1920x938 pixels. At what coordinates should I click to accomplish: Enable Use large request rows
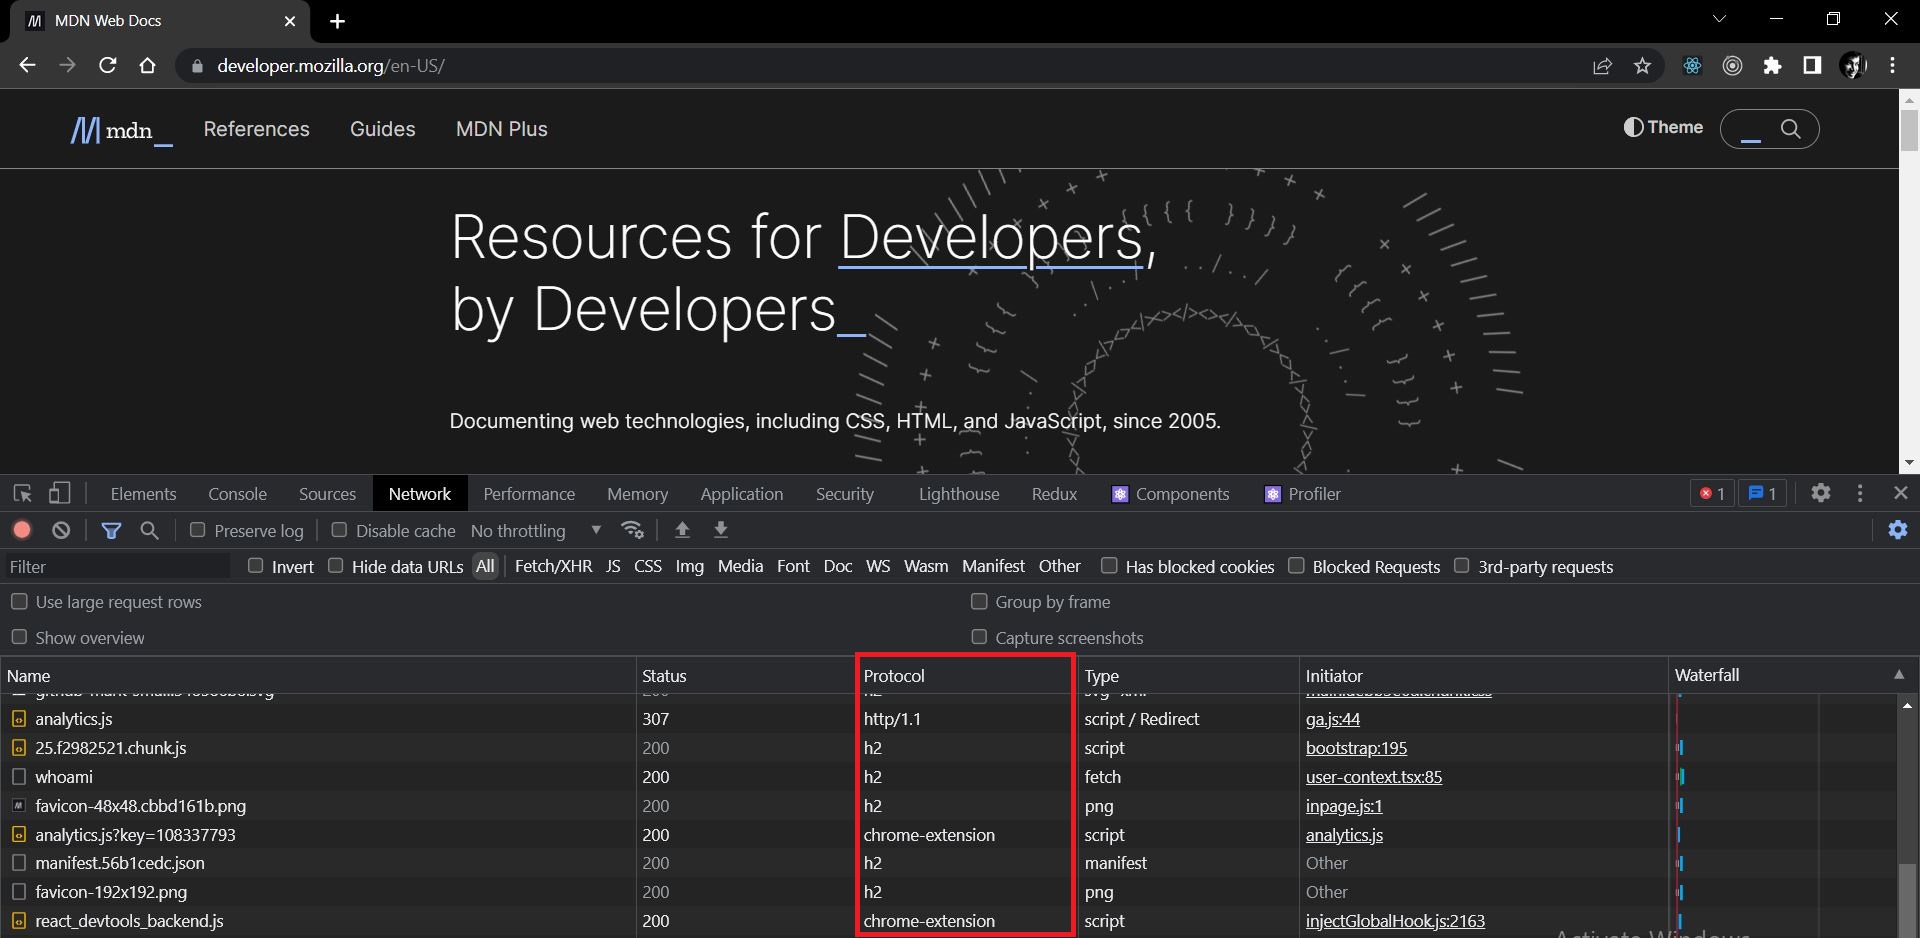tap(19, 601)
